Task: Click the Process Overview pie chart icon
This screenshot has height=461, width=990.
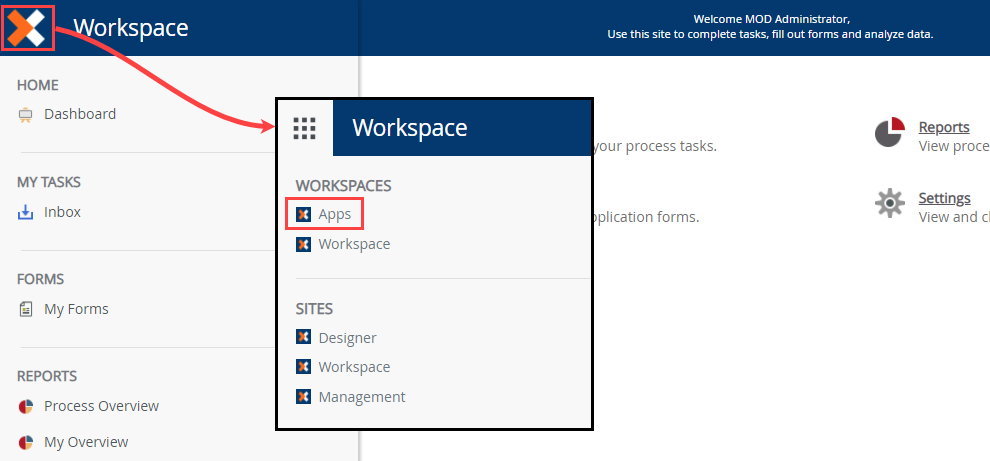Action: click(x=26, y=407)
